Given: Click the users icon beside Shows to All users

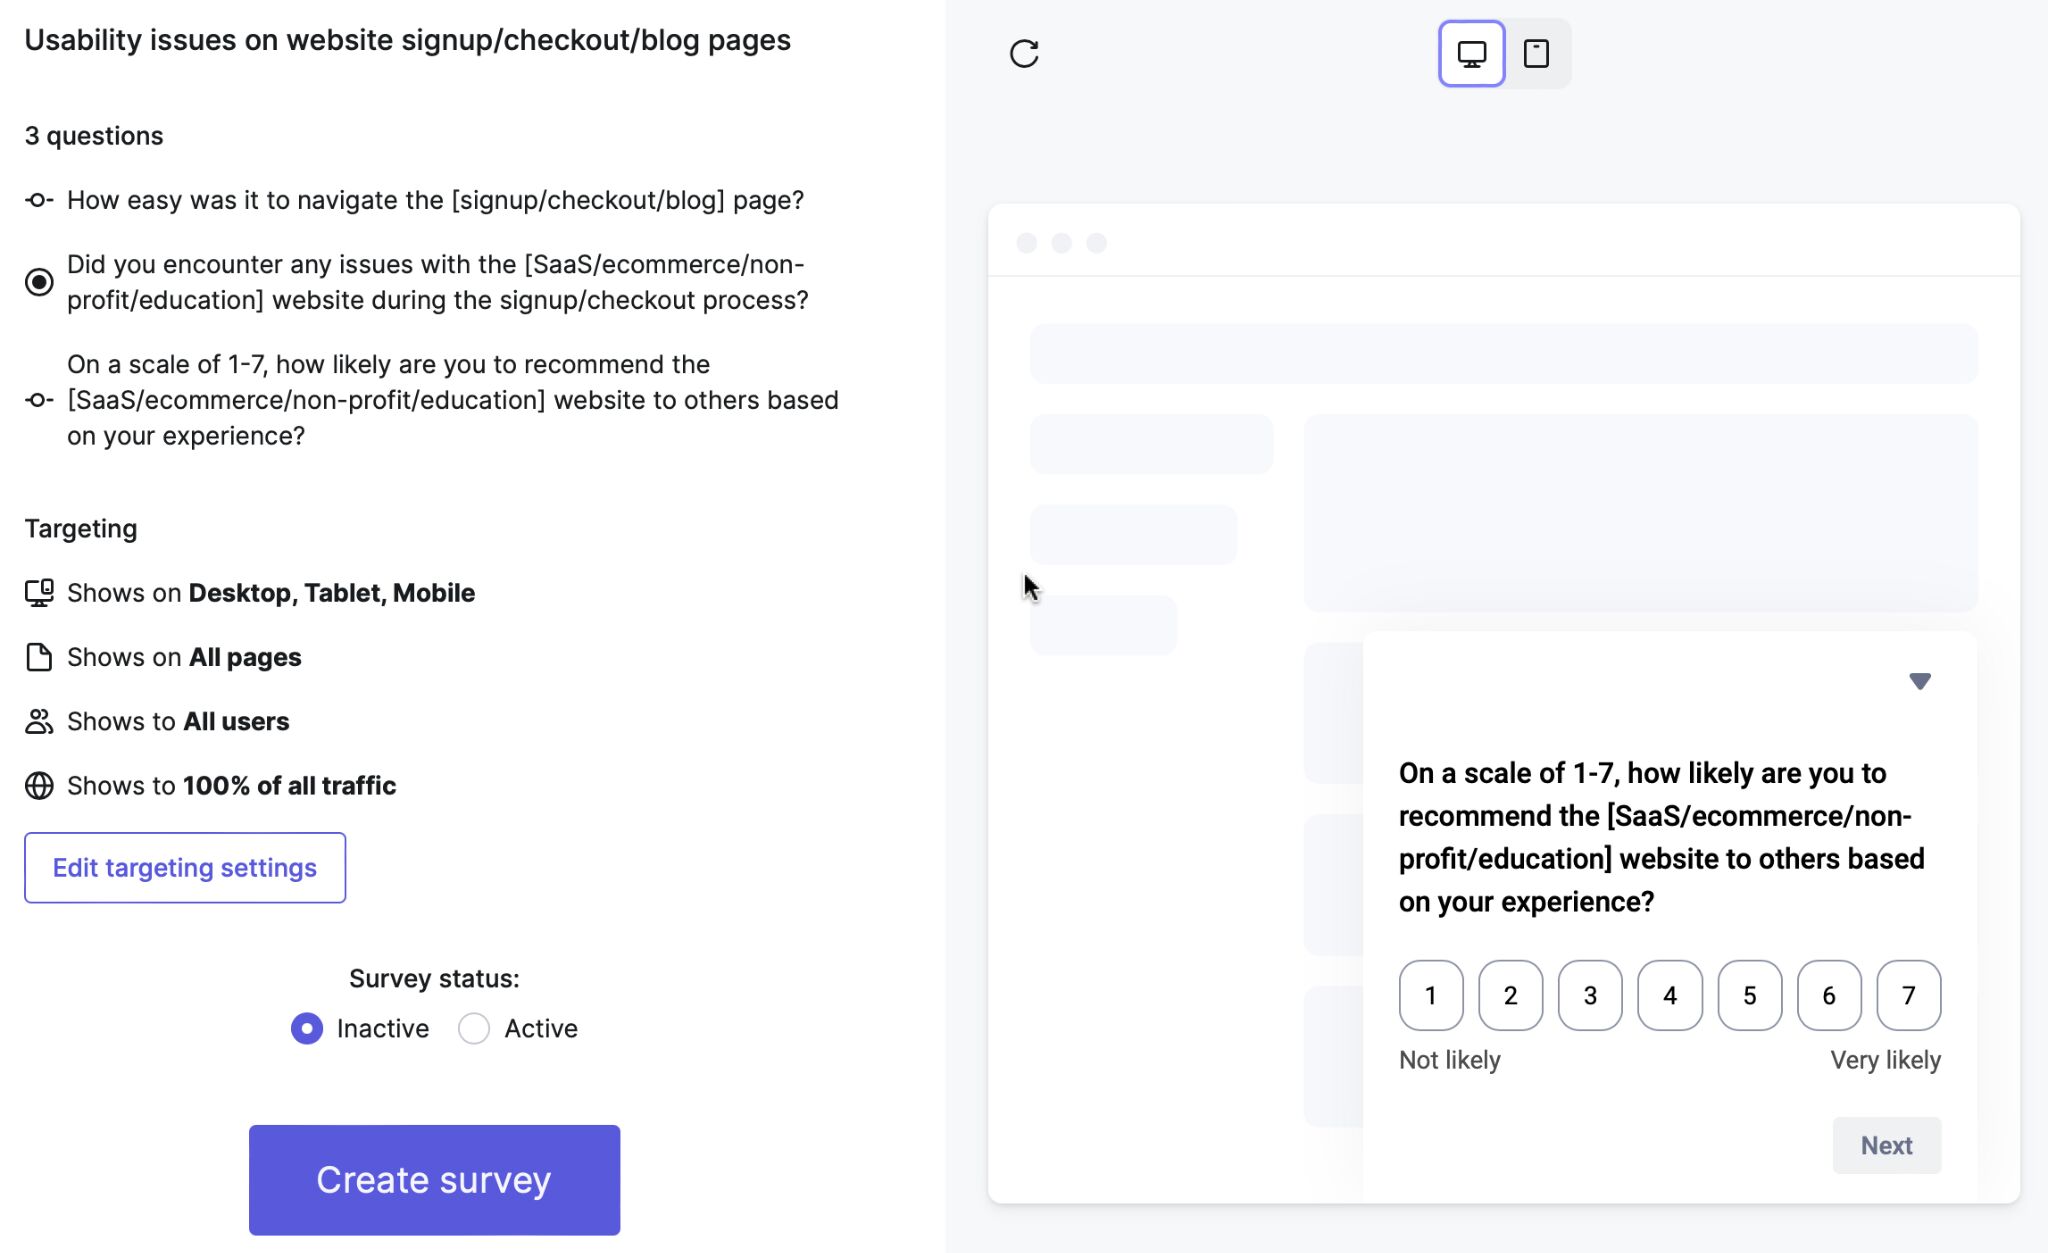Looking at the screenshot, I should click(x=38, y=720).
